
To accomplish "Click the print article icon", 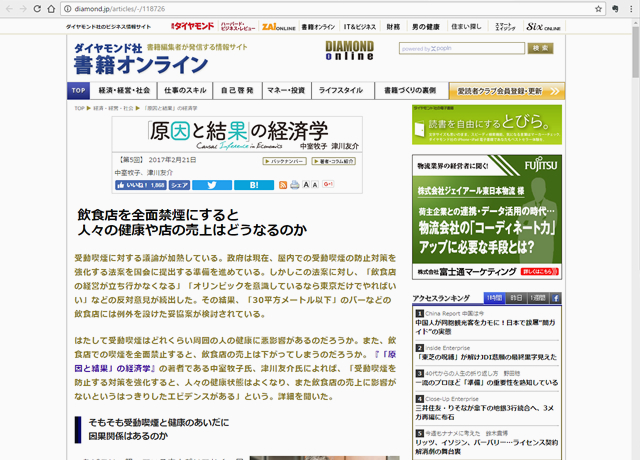I will 294,185.
